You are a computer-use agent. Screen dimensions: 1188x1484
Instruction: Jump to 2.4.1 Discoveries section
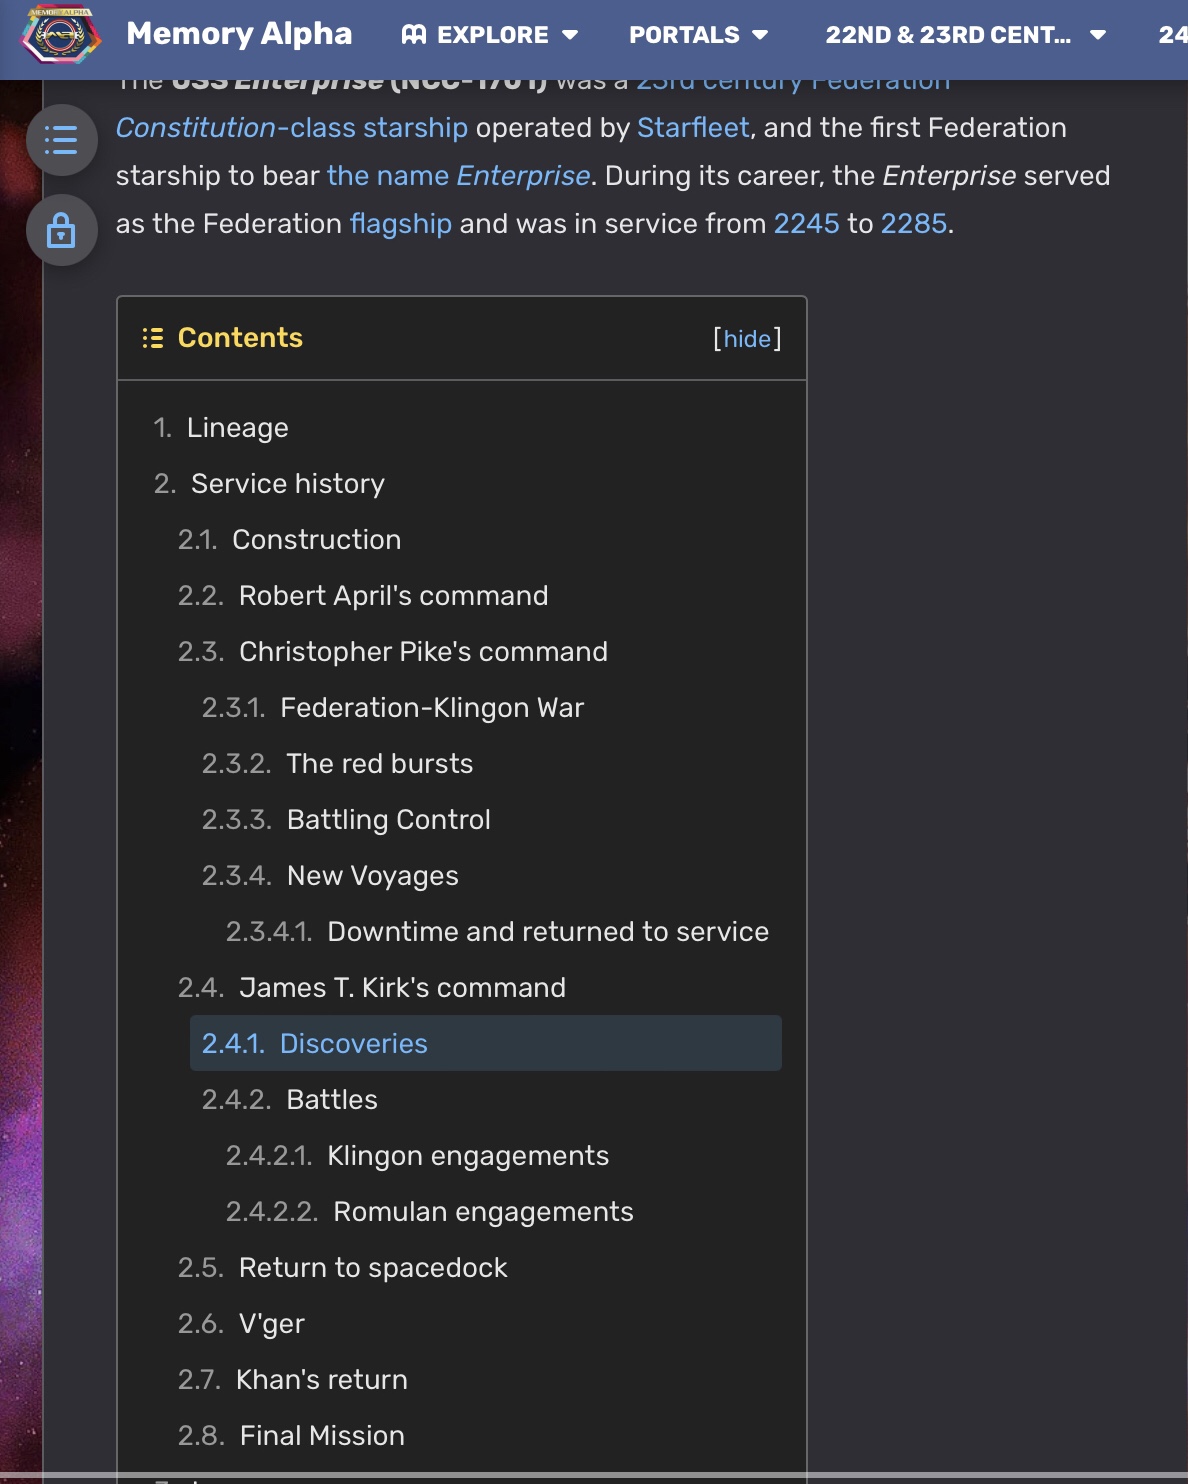pyautogui.click(x=486, y=1043)
